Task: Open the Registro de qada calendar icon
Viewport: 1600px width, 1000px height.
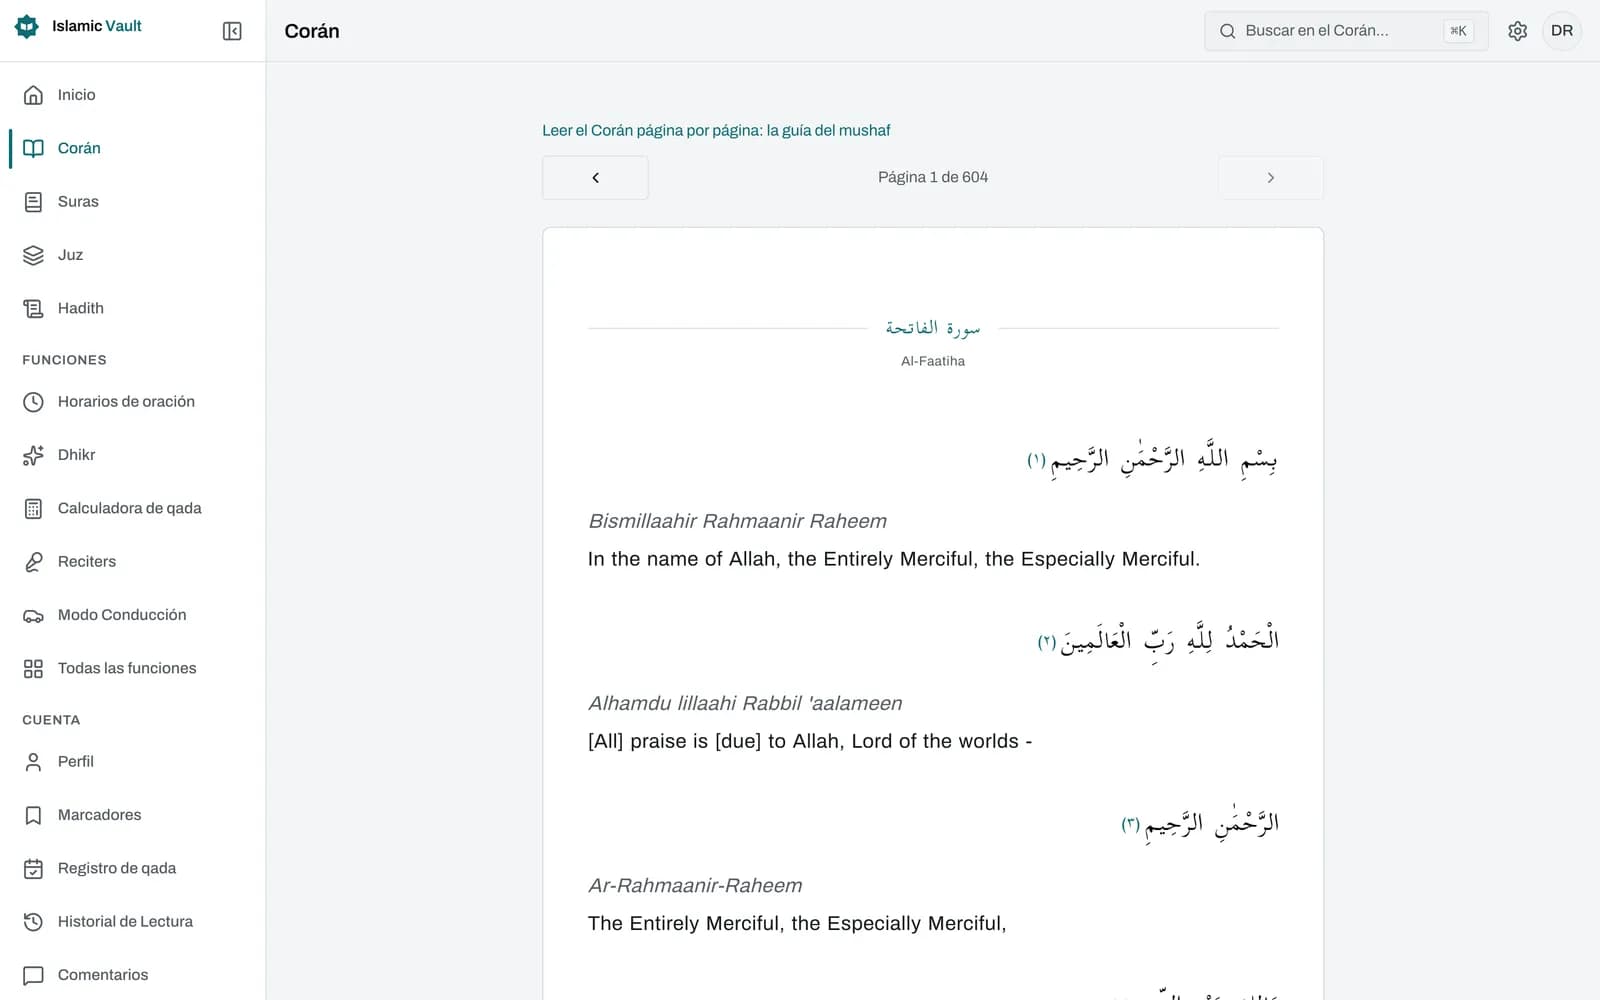Action: 33,868
